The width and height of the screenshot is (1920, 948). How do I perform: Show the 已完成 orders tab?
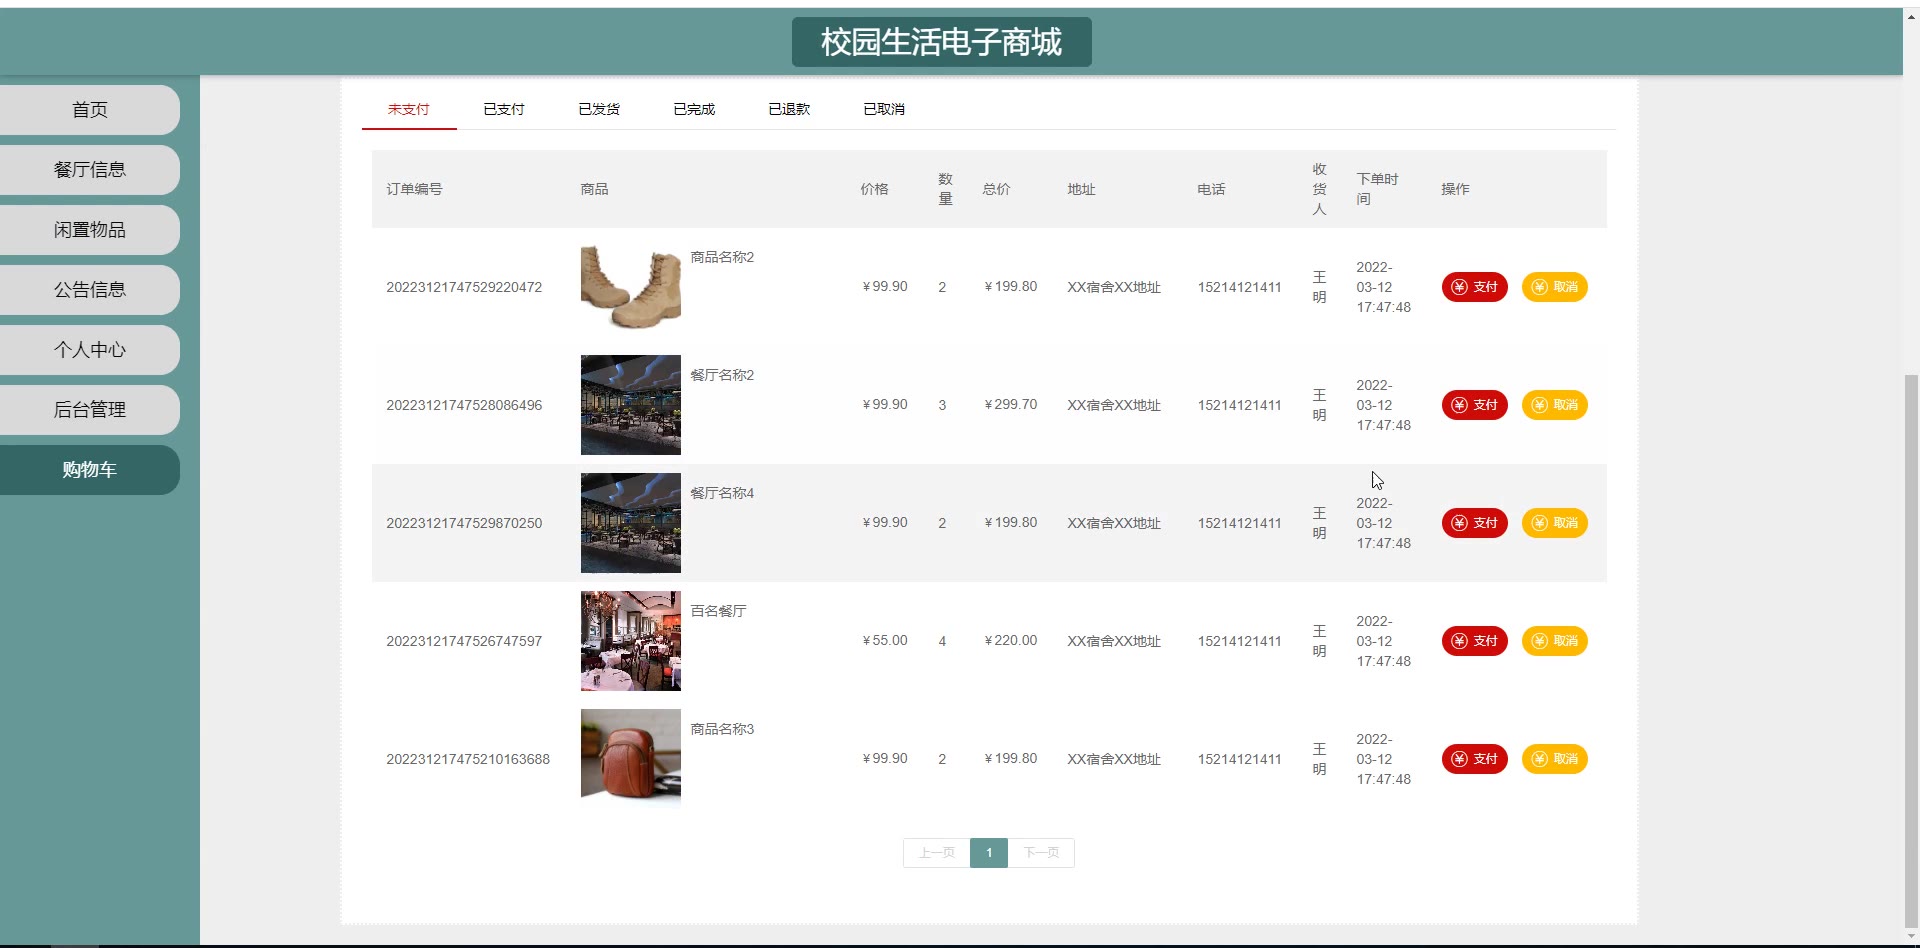coord(694,109)
